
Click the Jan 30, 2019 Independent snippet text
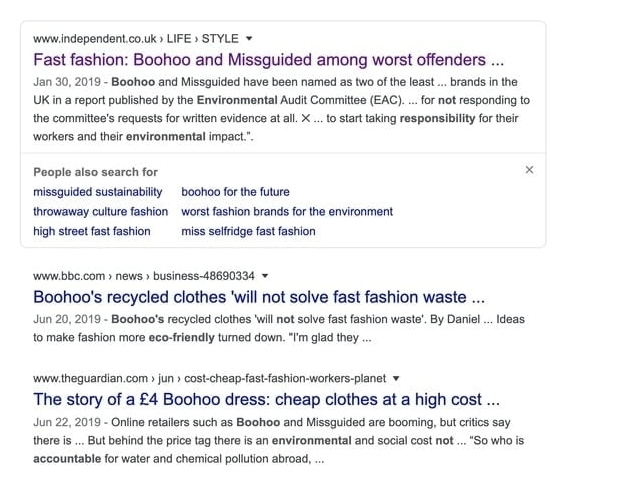point(281,109)
